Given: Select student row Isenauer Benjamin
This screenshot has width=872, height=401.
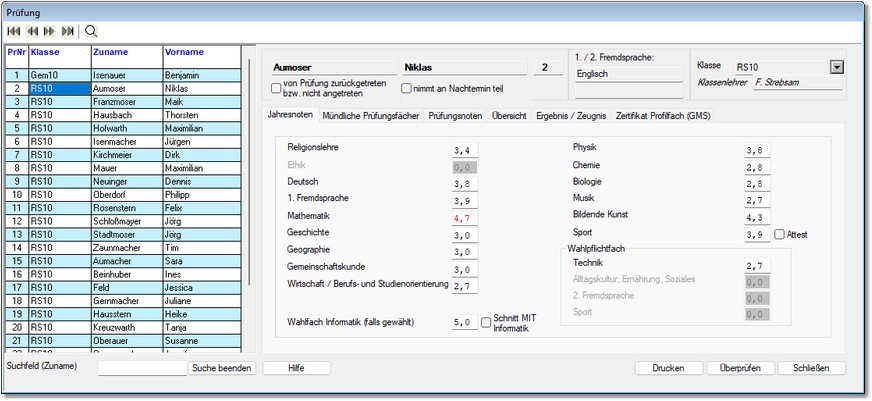Looking at the screenshot, I should 130,75.
